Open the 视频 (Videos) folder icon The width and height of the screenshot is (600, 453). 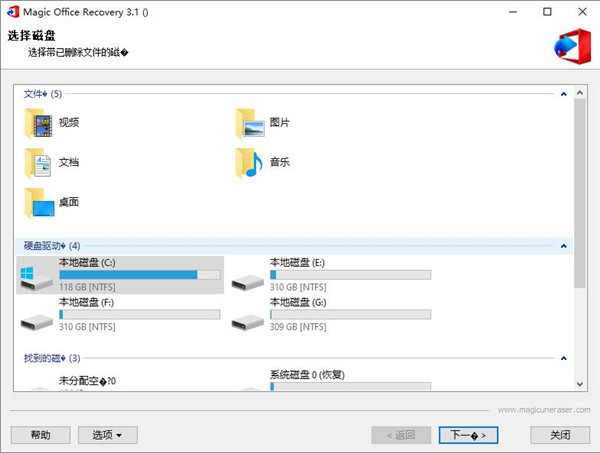point(40,123)
